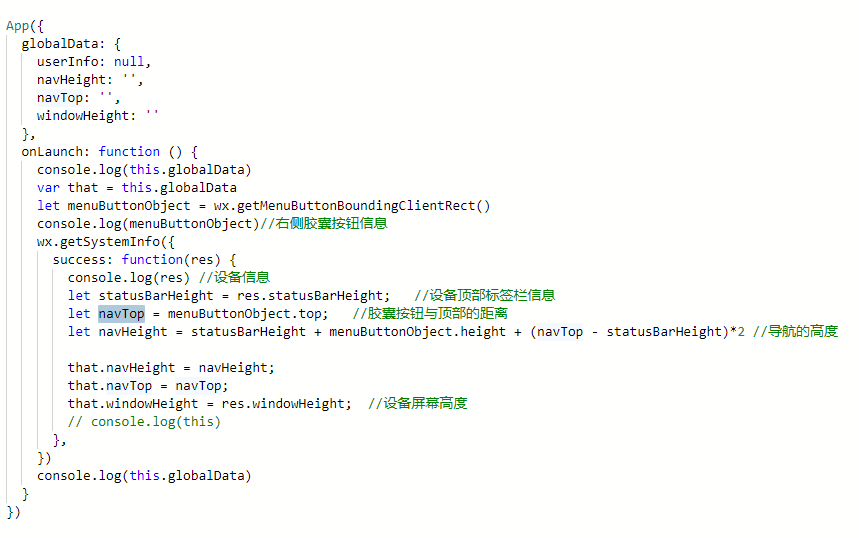Click the windowHeight property in globalData
The height and width of the screenshot is (538, 859).
83,116
